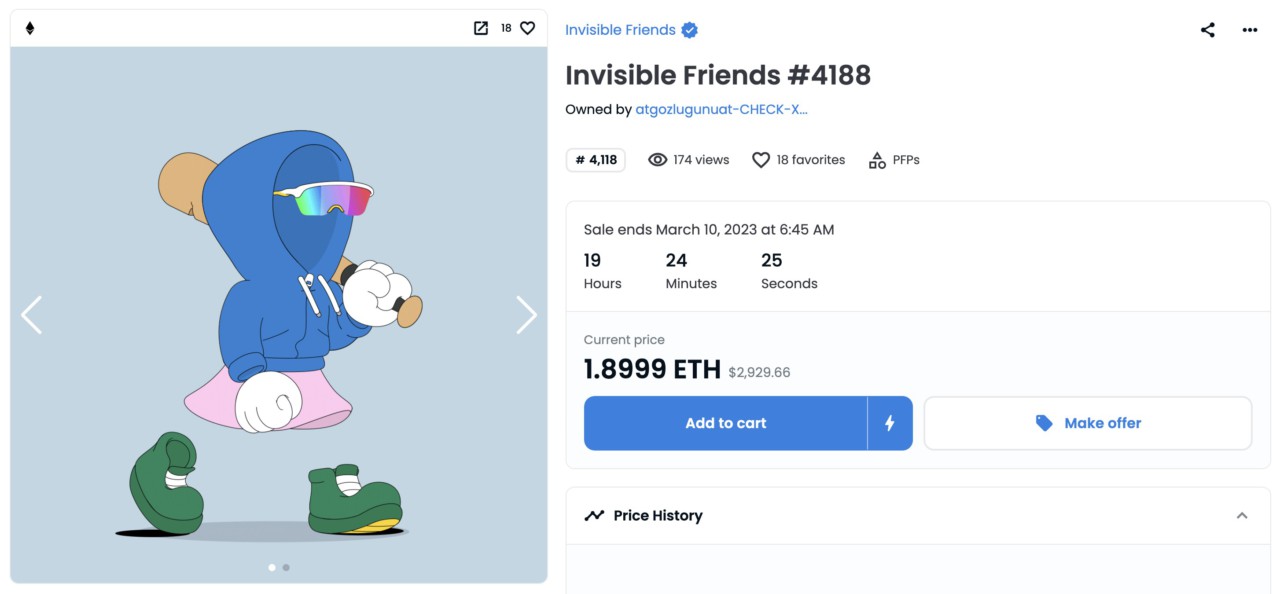Toggle the heart next to 18 favorites
Viewport: 1280px width, 594px height.
coord(760,159)
